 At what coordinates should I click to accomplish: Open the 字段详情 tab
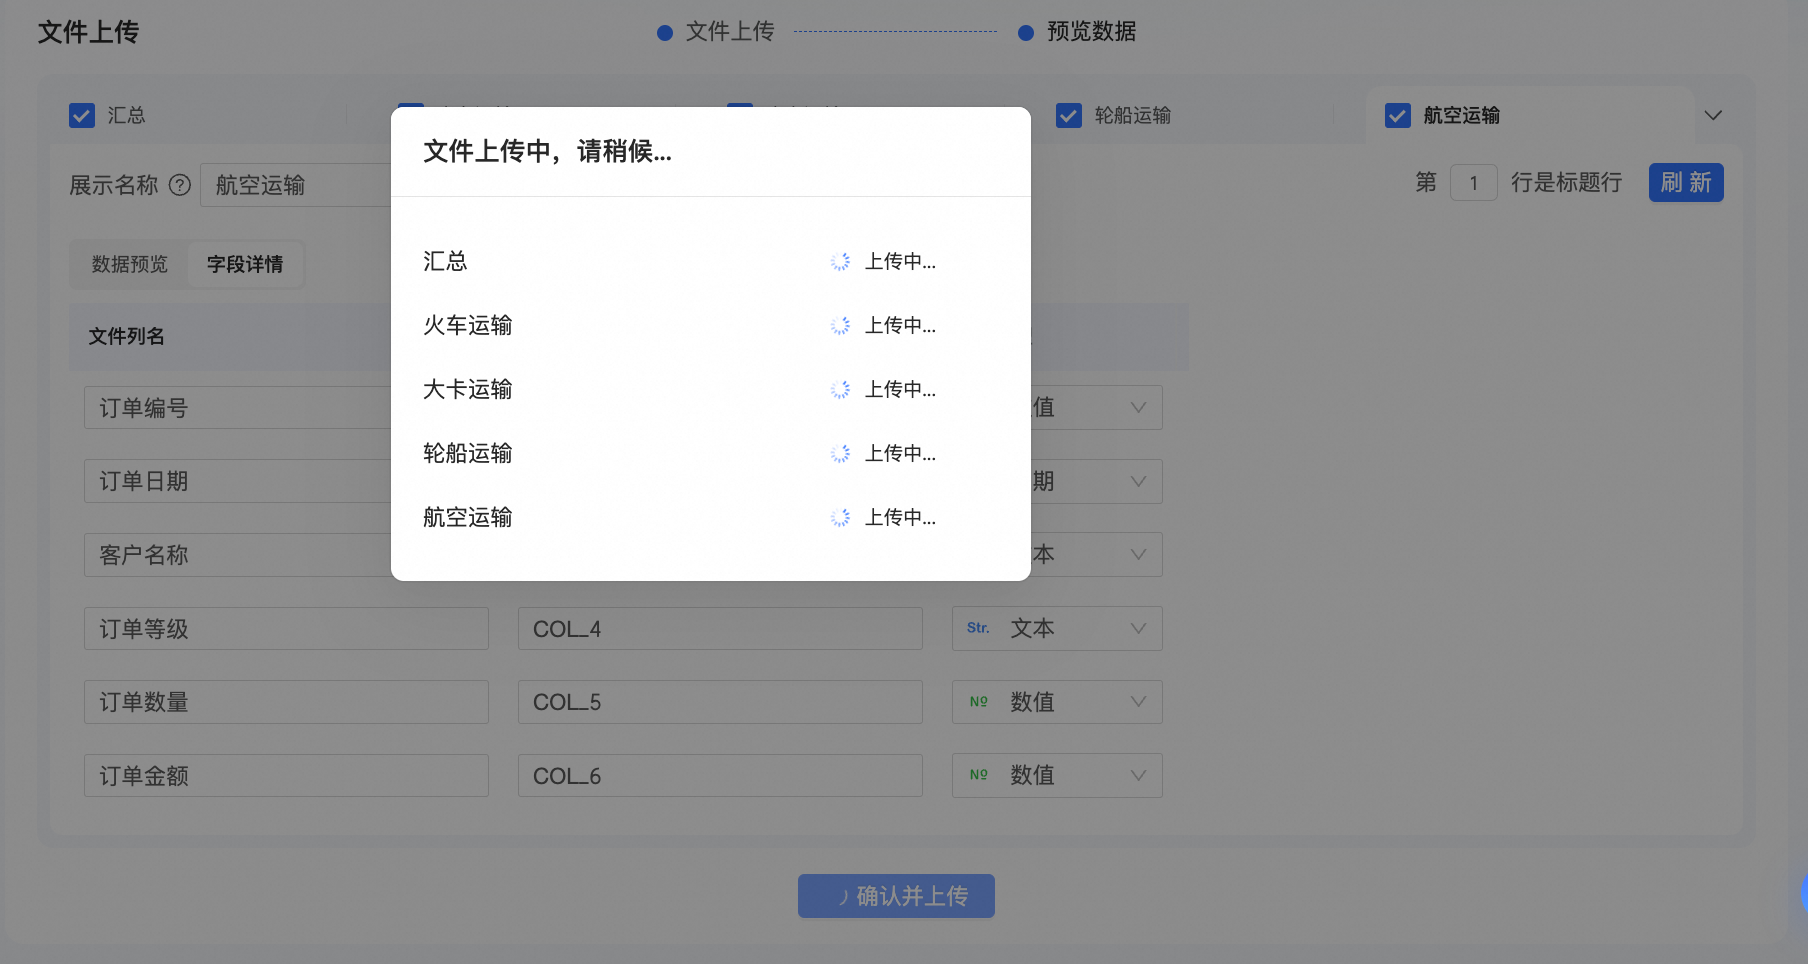click(x=245, y=264)
